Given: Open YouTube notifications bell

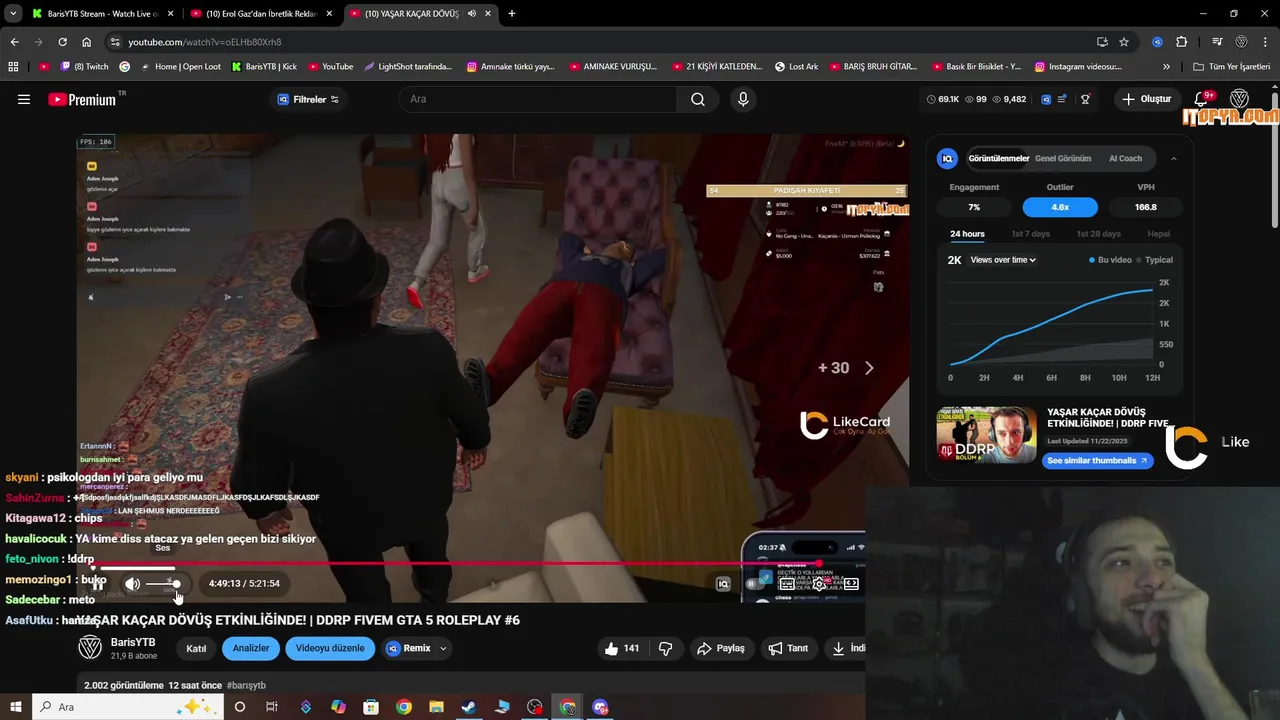Looking at the screenshot, I should [x=1203, y=99].
